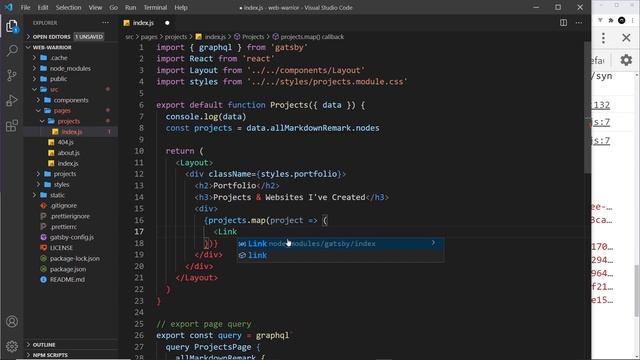
Task: Open Manage gear in activity bar
Action: coord(12,346)
